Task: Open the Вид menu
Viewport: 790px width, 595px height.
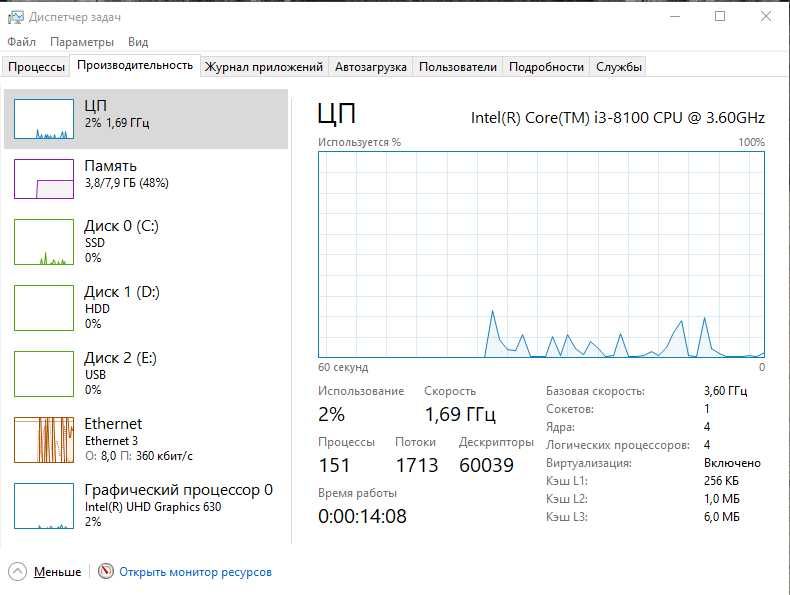Action: [x=138, y=42]
